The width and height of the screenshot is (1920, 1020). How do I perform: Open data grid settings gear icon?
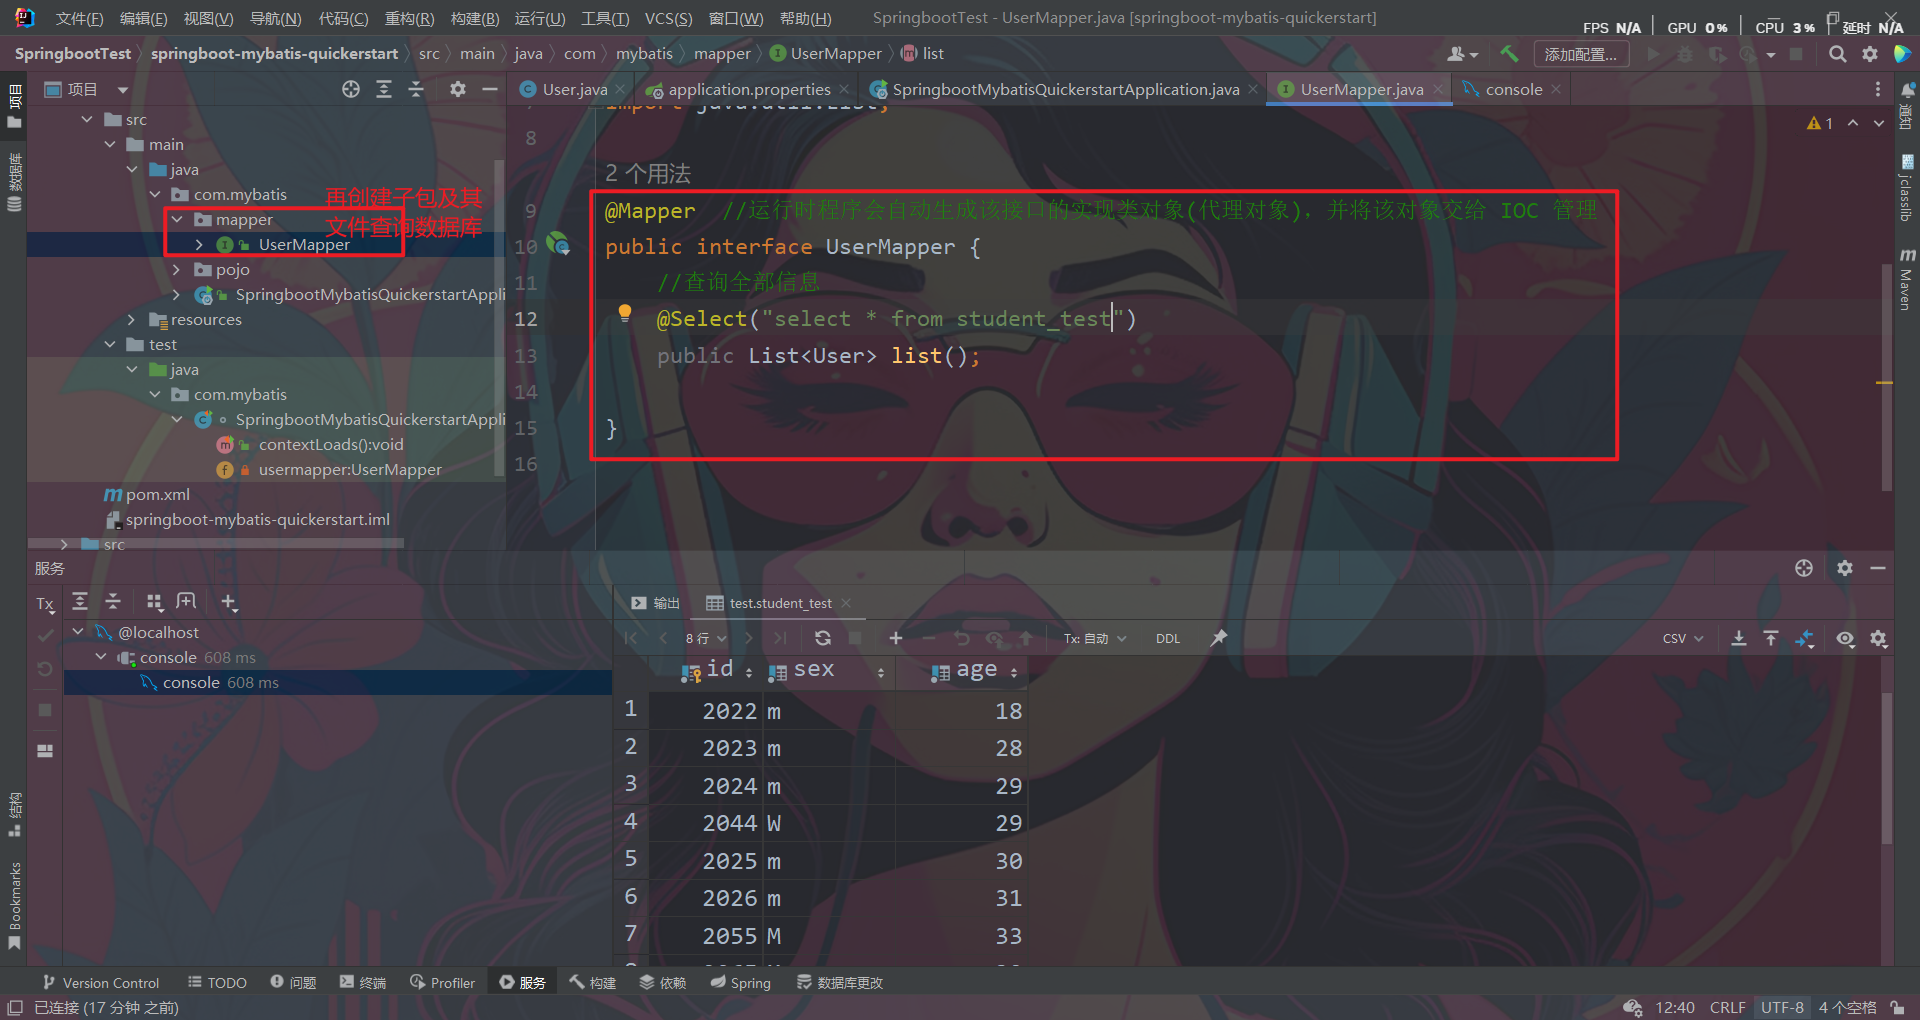click(1879, 638)
